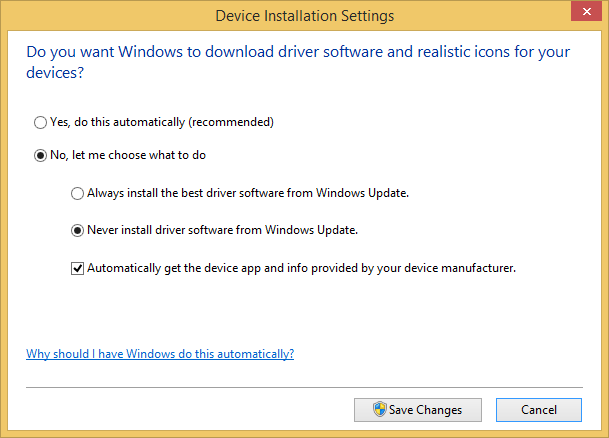Click the "No, let me choose what to do" label text

[x=128, y=155]
